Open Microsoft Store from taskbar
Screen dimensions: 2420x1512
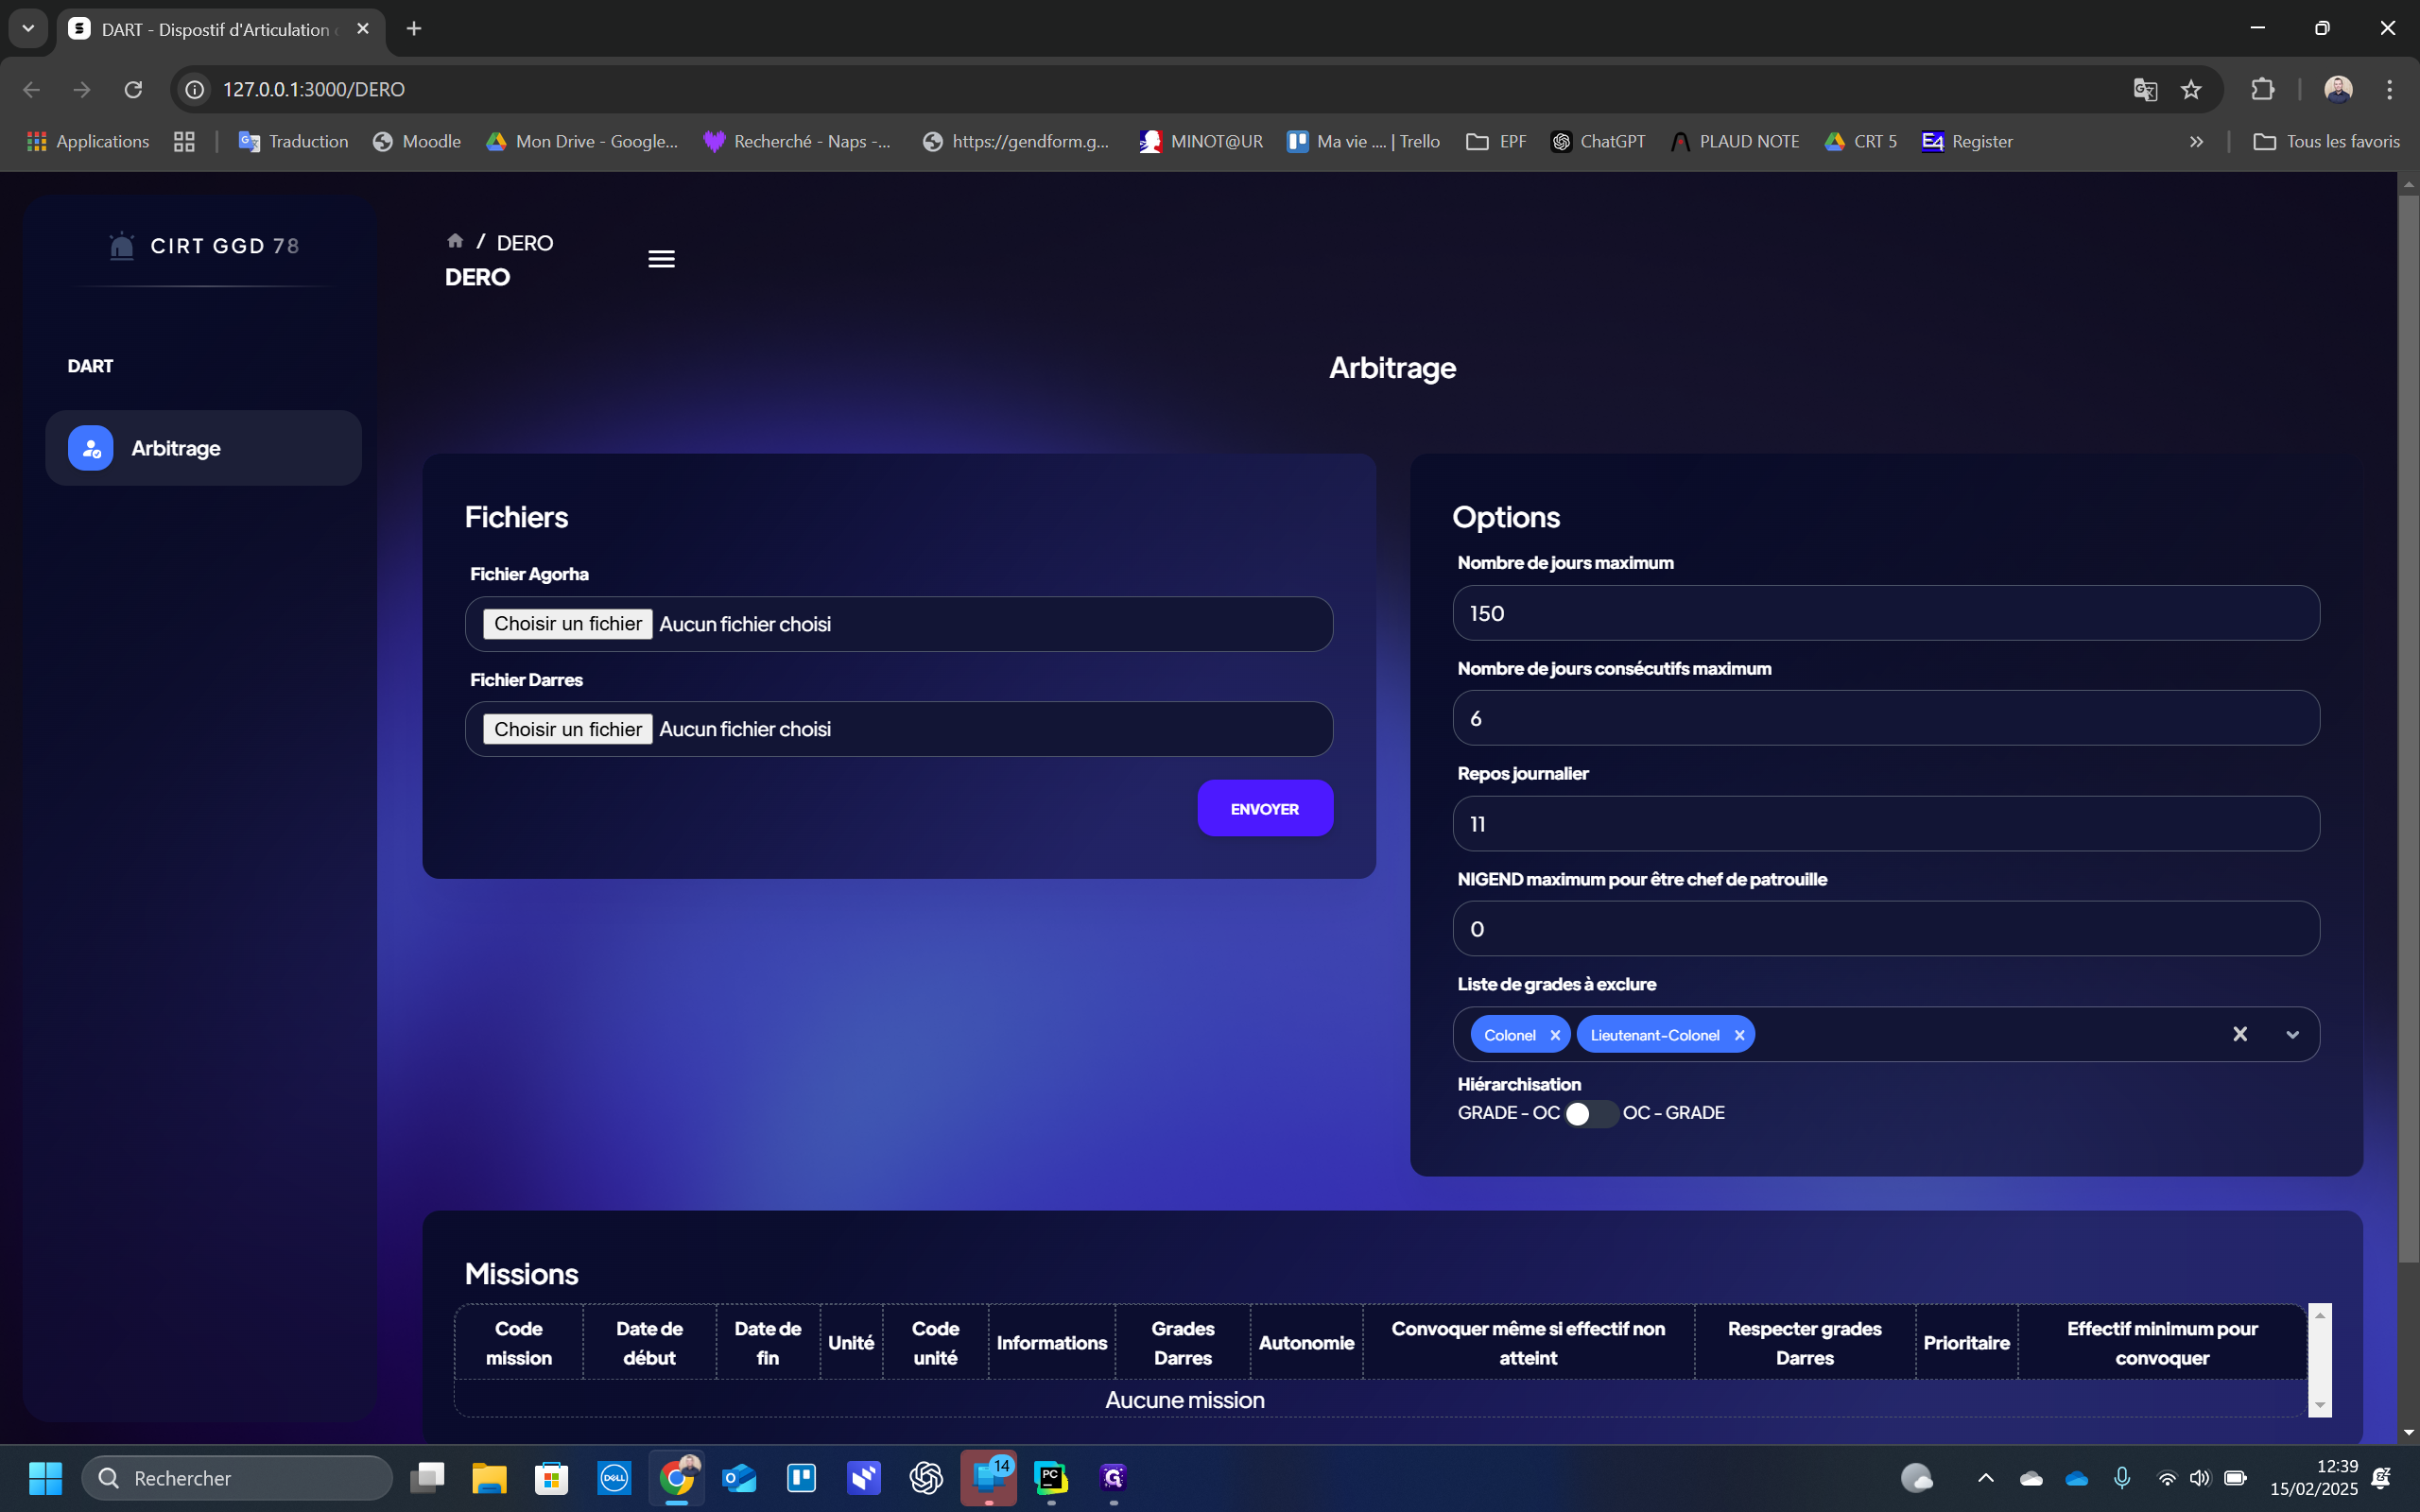[551, 1477]
